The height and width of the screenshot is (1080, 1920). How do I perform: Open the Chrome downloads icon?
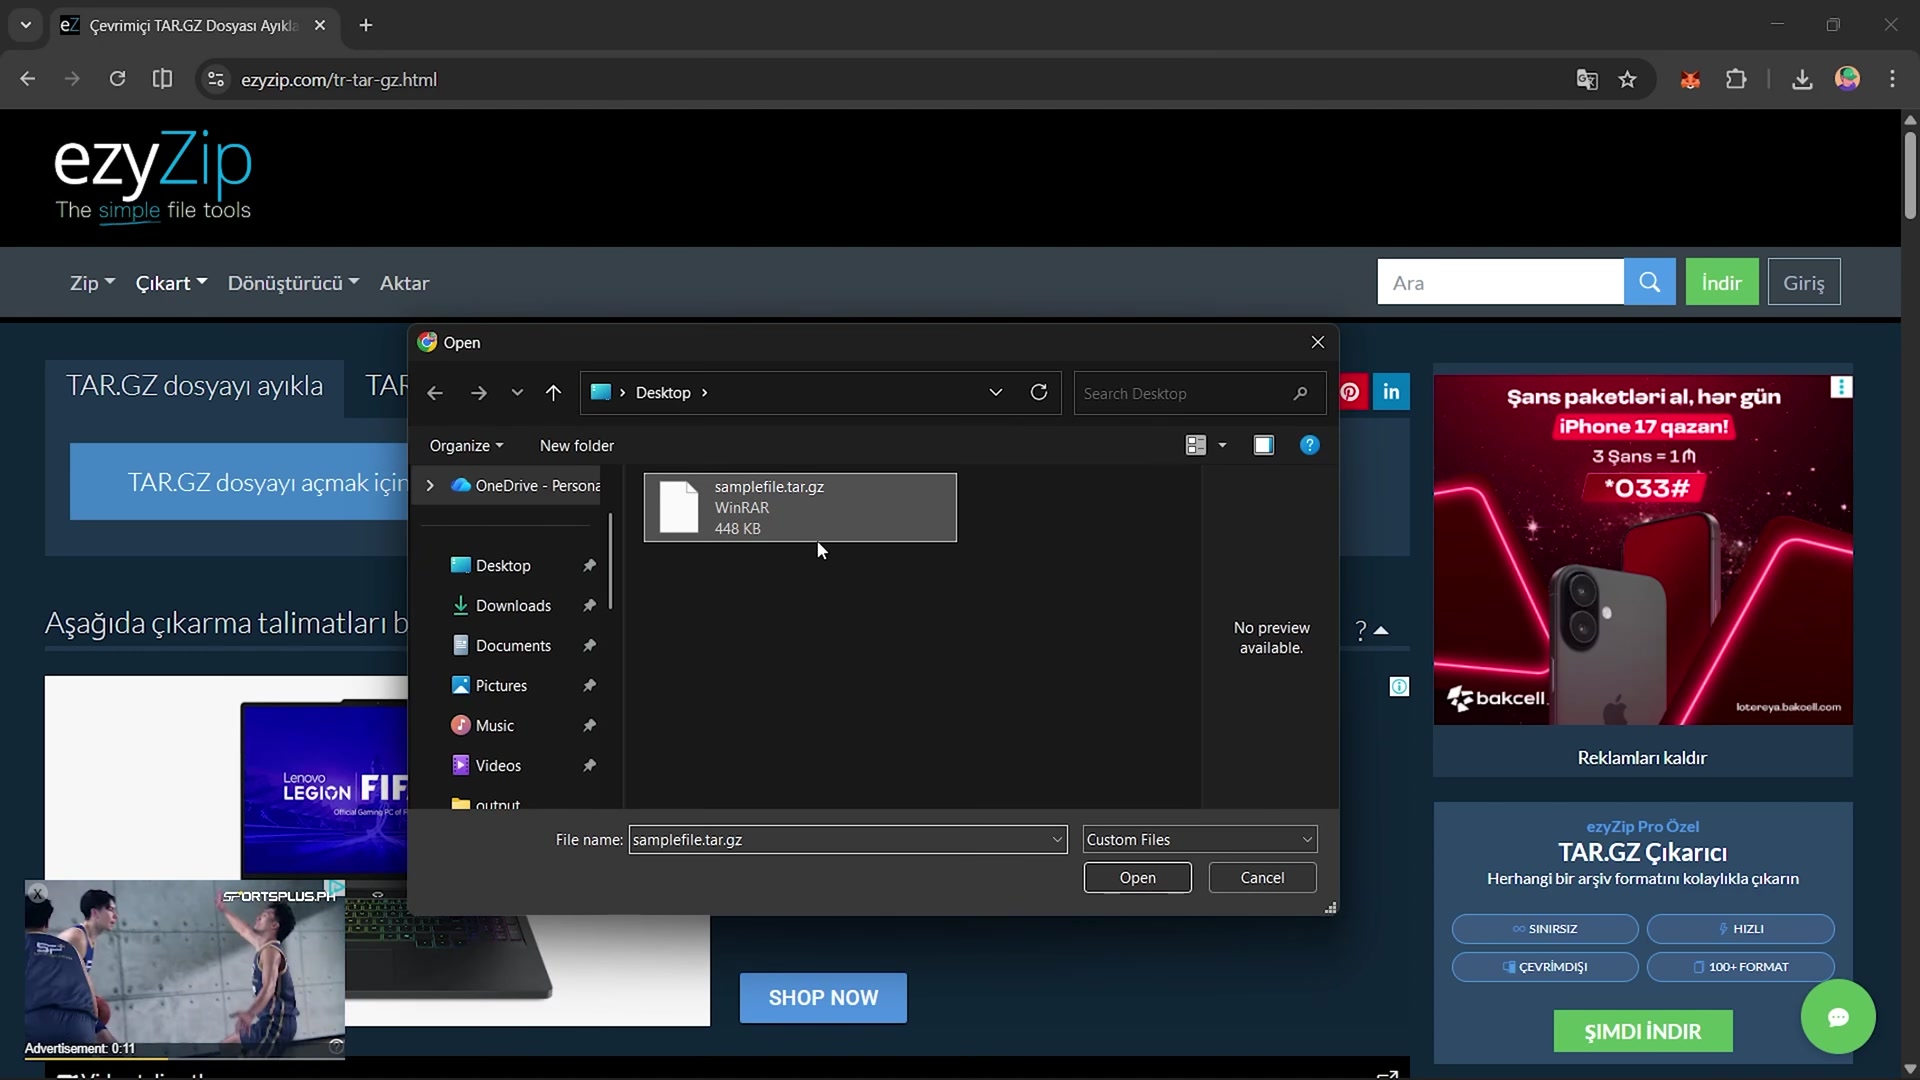point(1802,80)
